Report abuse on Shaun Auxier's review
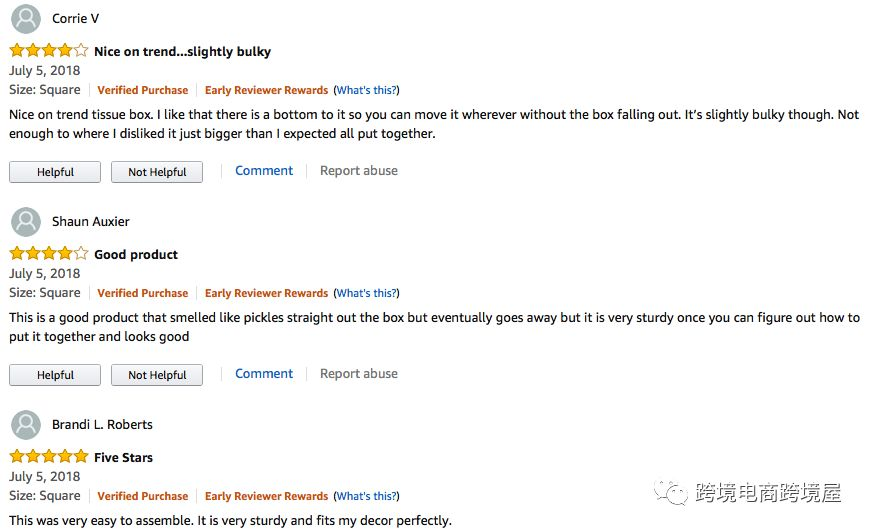 coord(358,374)
